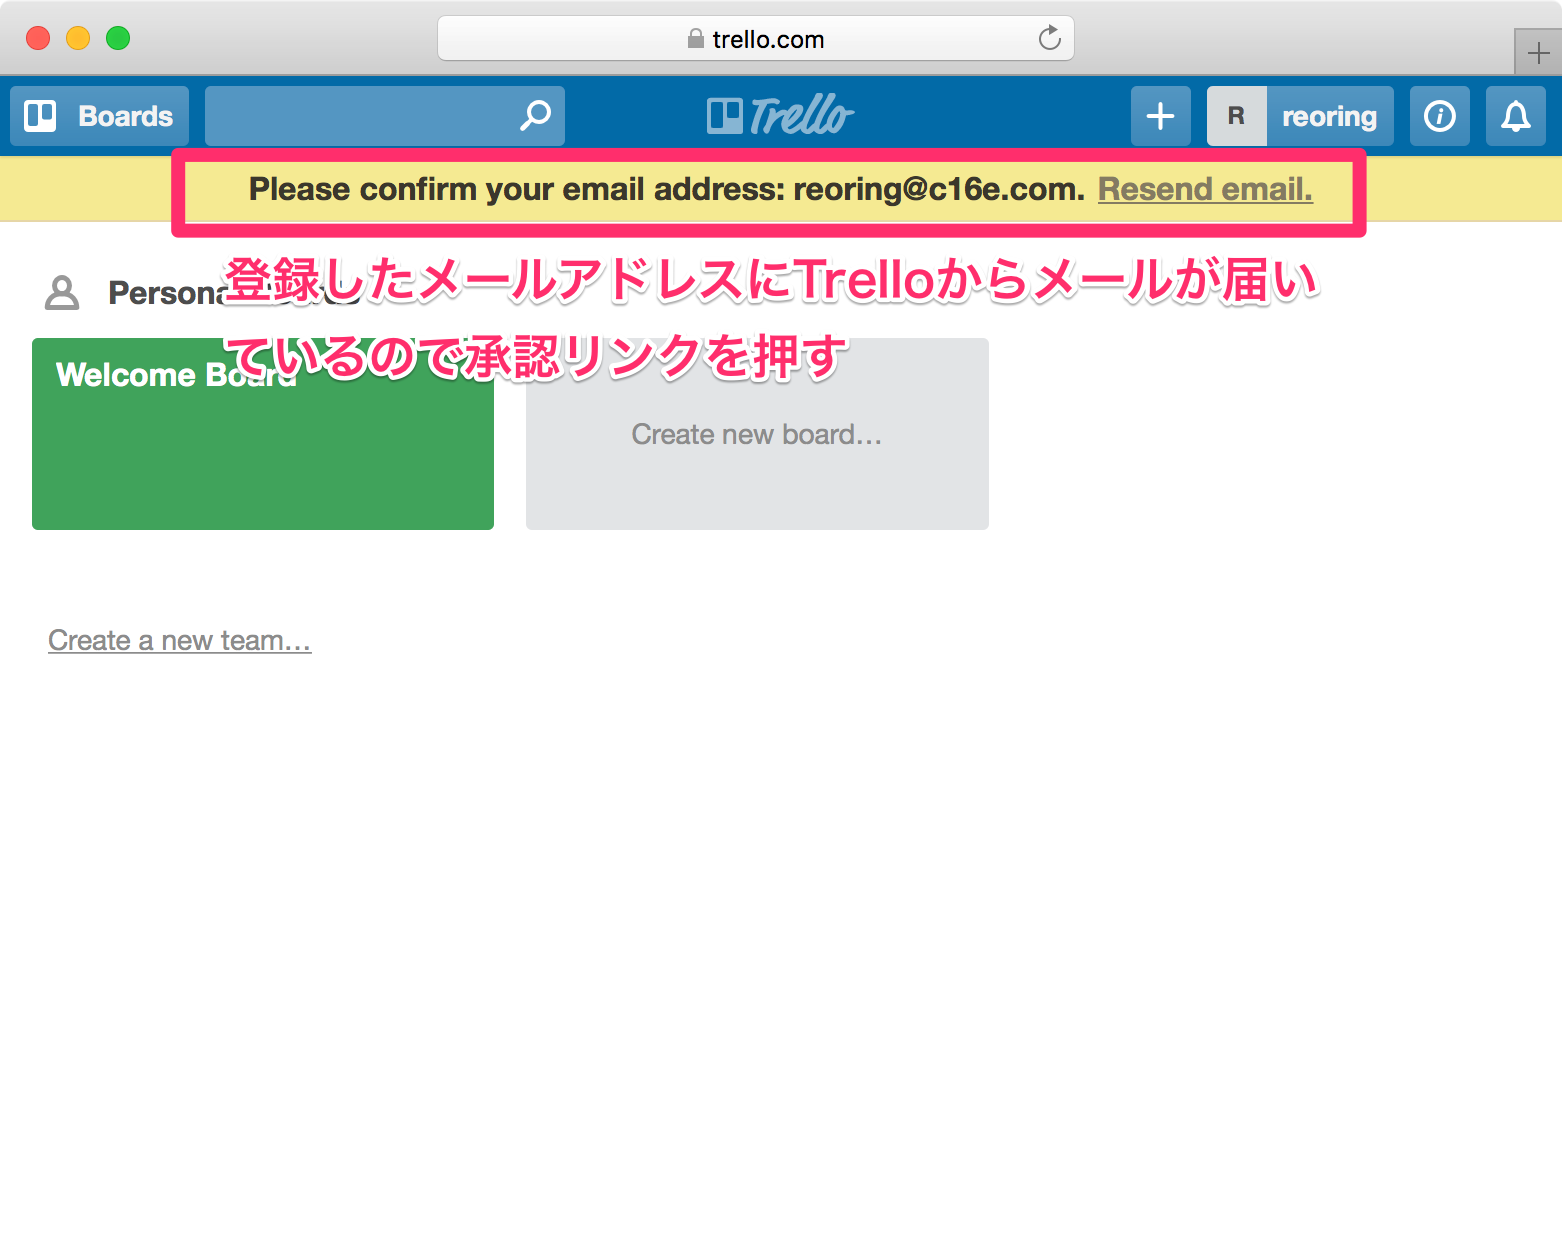This screenshot has width=1562, height=1238.
Task: Minimize the Safari window
Action: click(78, 38)
